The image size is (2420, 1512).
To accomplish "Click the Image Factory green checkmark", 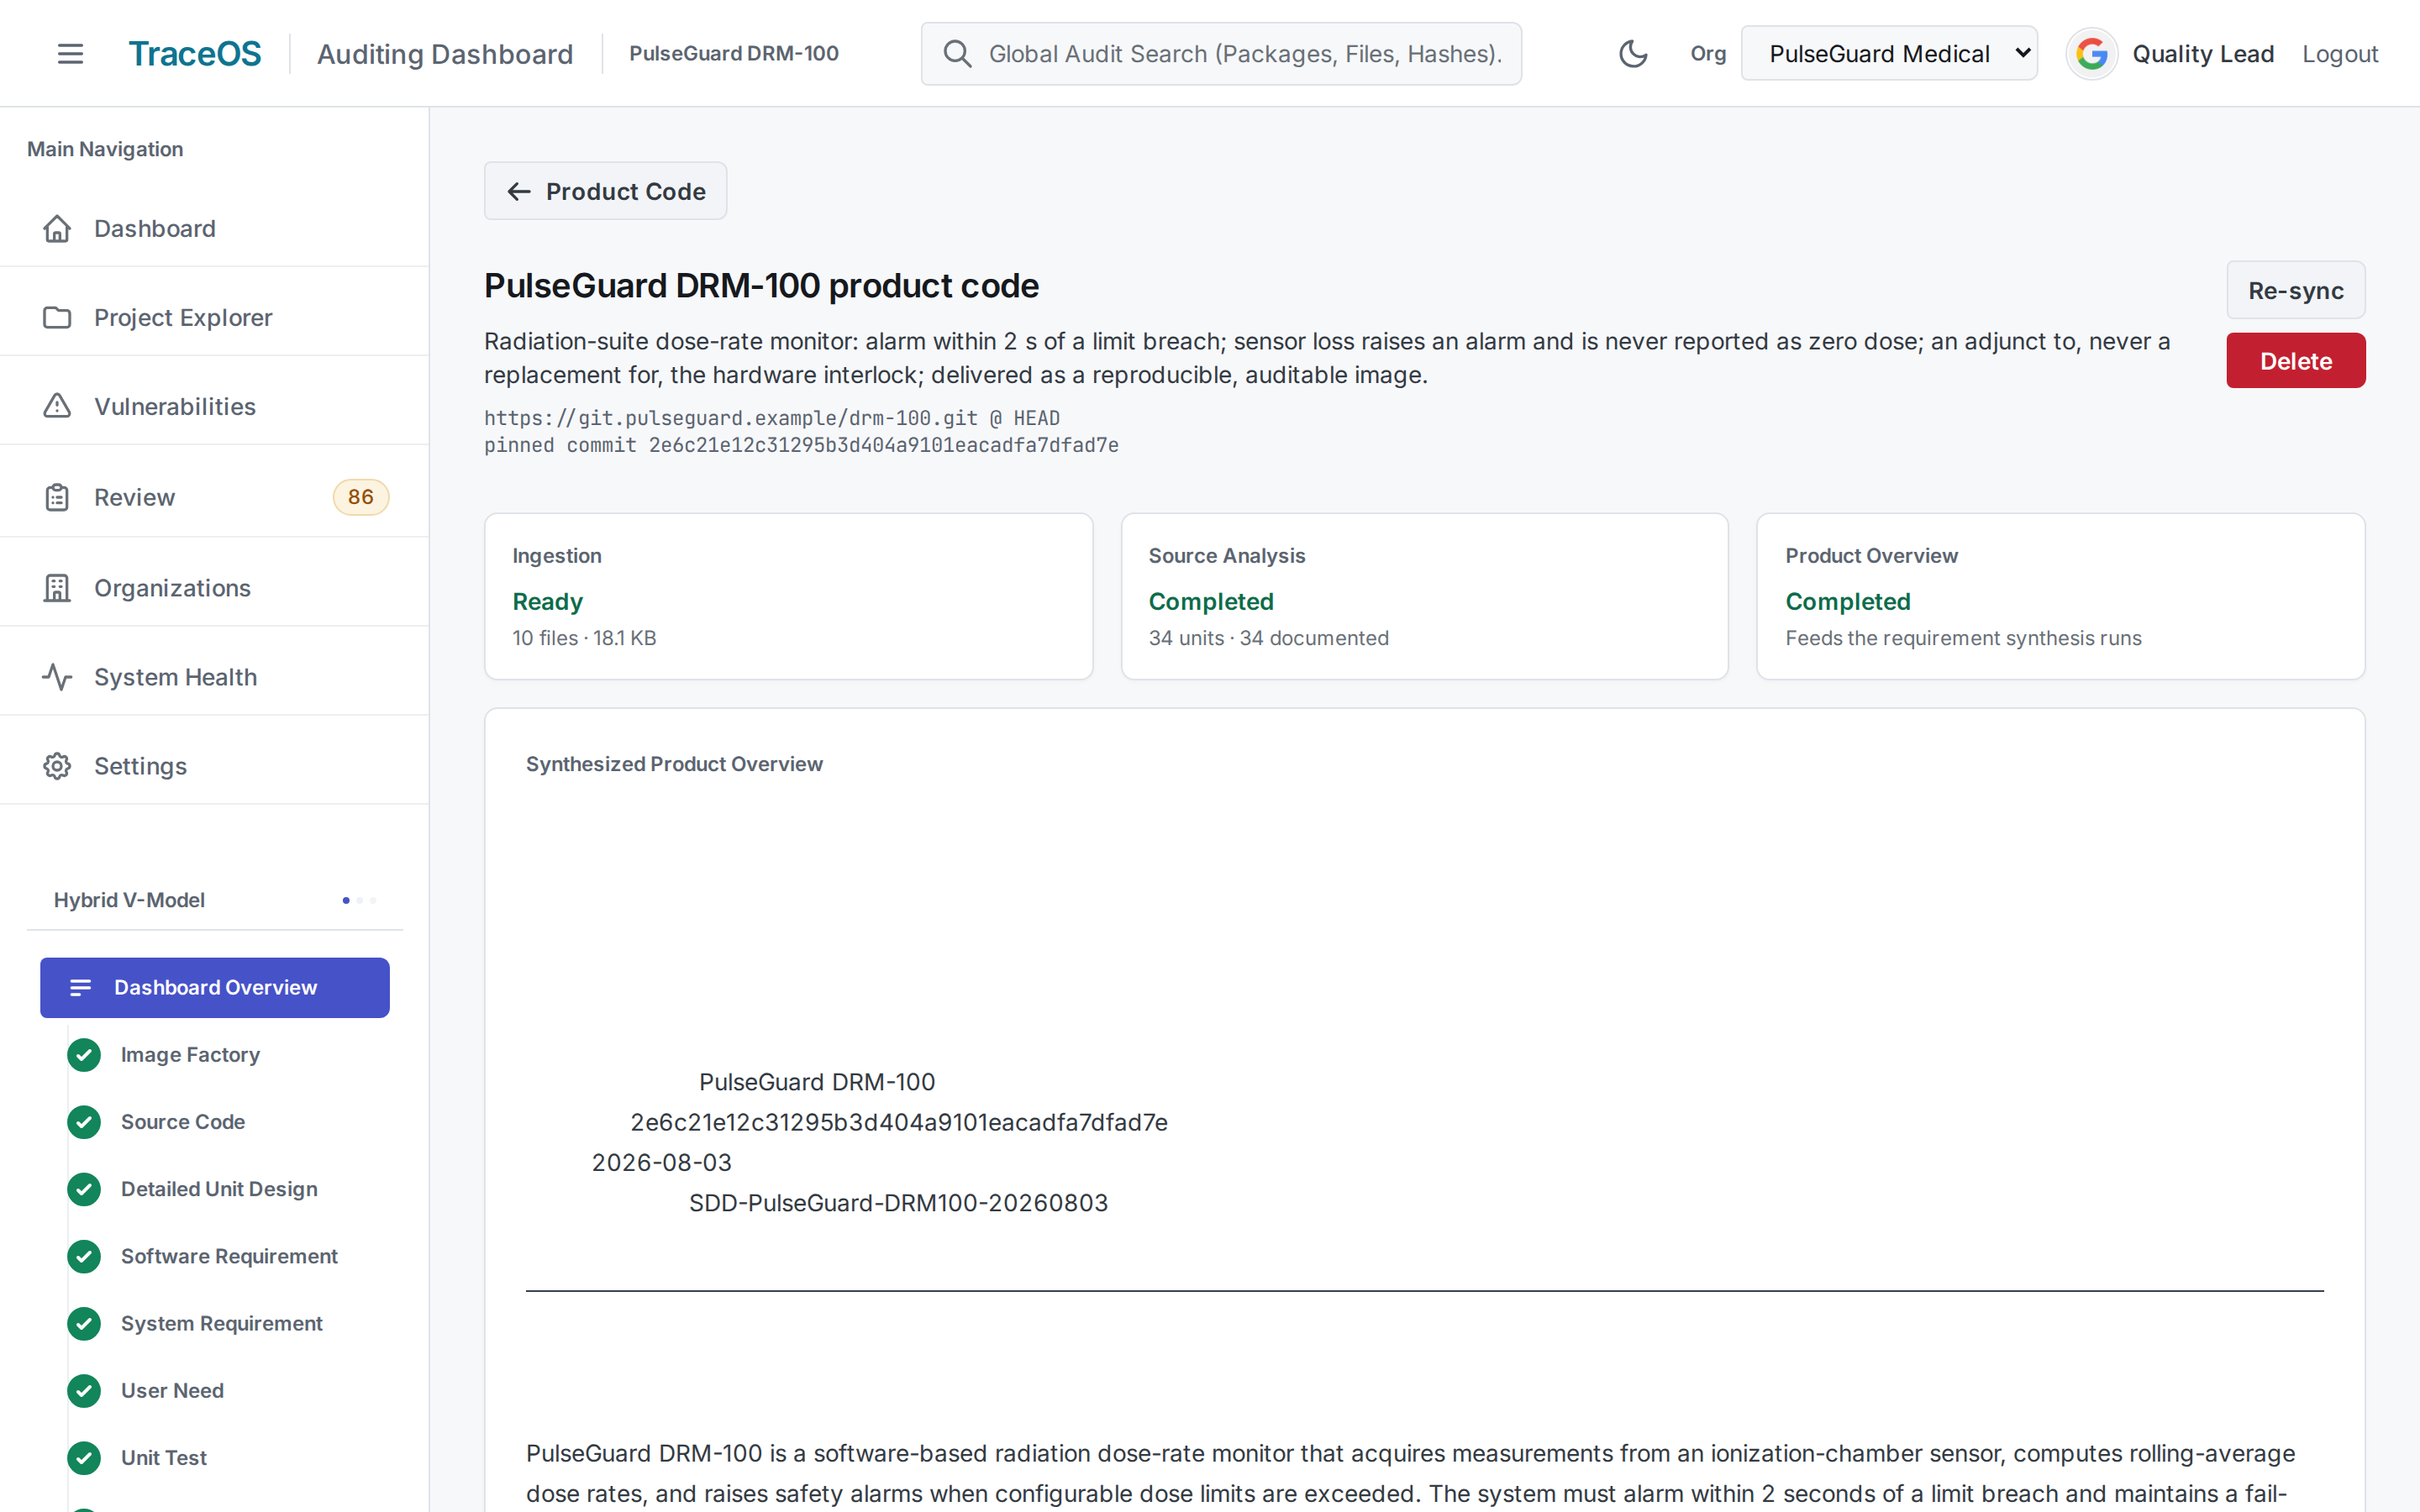I will click(84, 1055).
